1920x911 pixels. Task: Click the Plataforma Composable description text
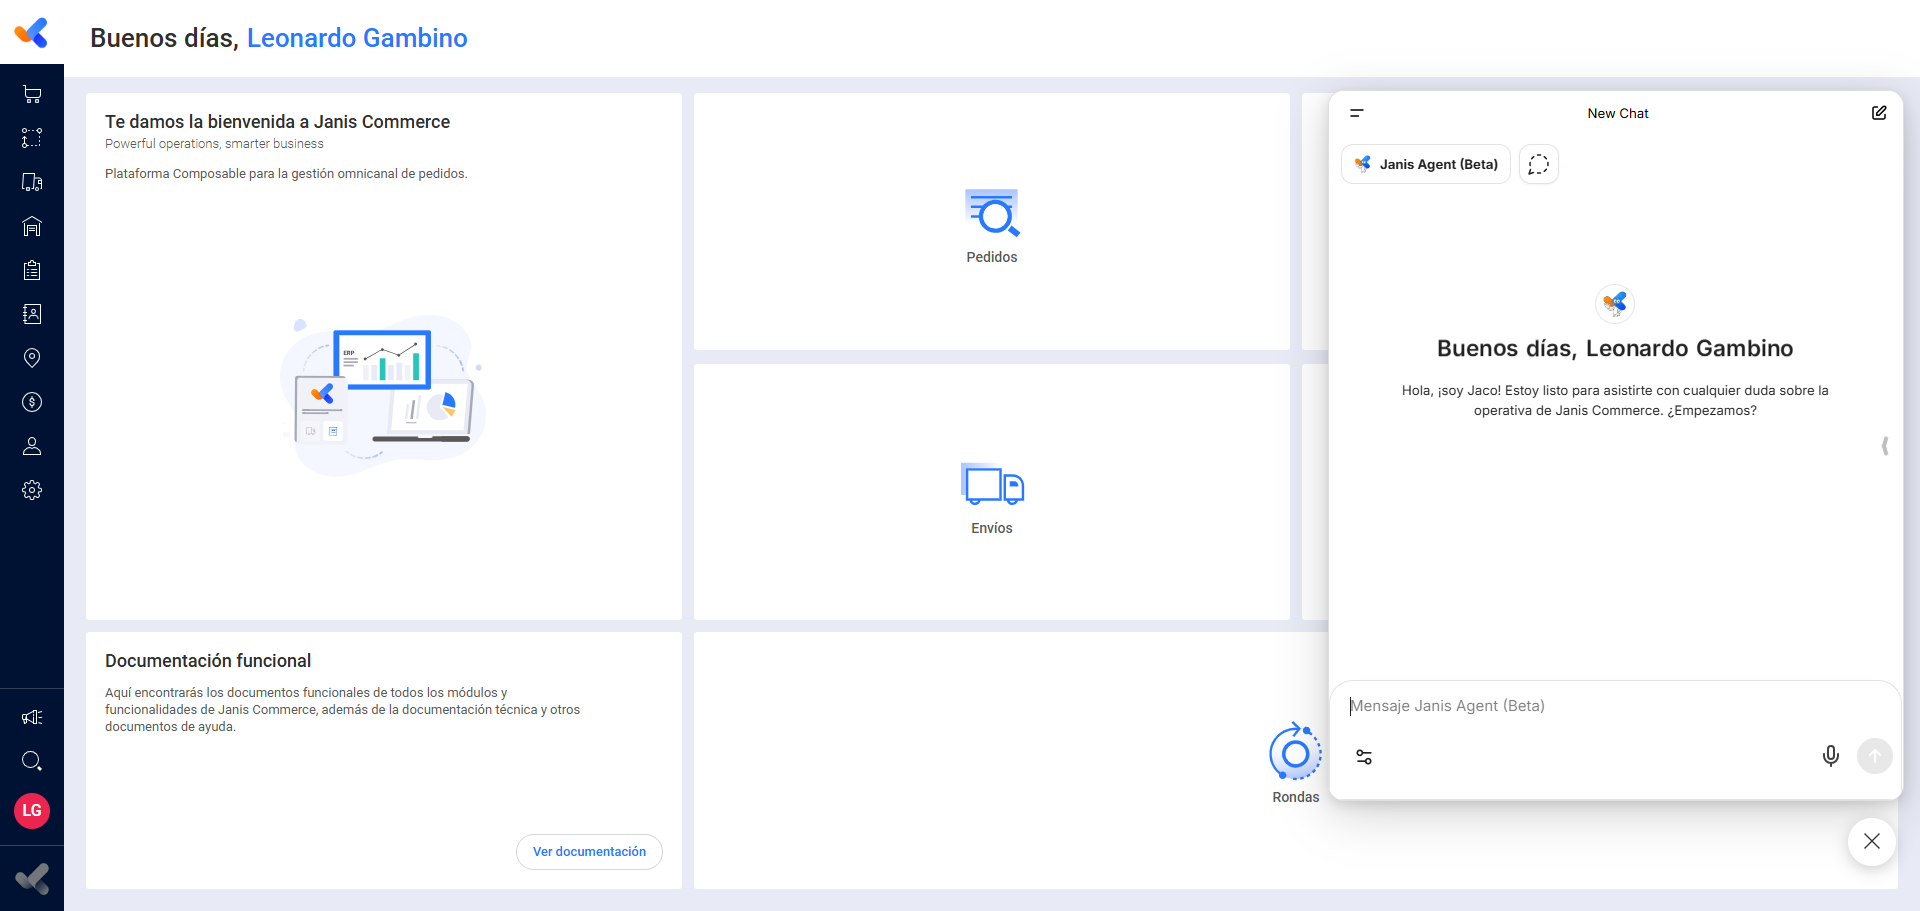point(286,174)
